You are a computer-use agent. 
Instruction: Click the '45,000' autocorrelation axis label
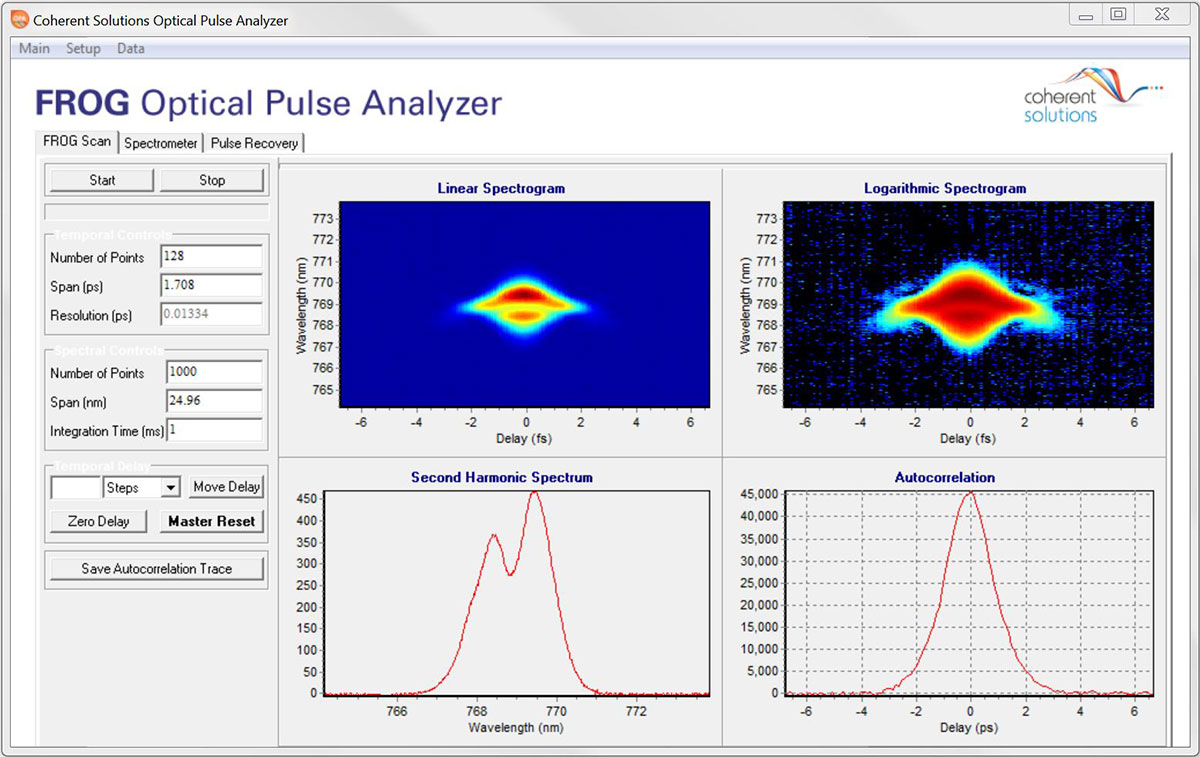click(x=758, y=494)
